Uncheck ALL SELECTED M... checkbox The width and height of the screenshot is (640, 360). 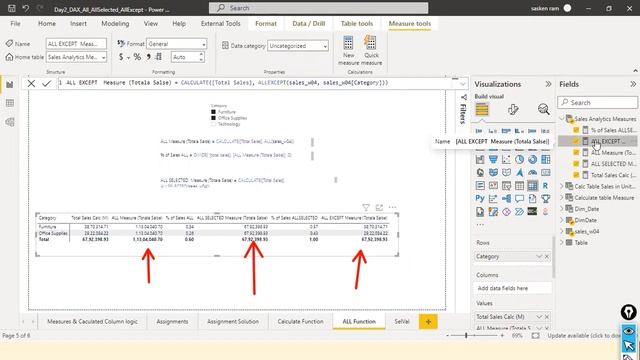pos(576,164)
